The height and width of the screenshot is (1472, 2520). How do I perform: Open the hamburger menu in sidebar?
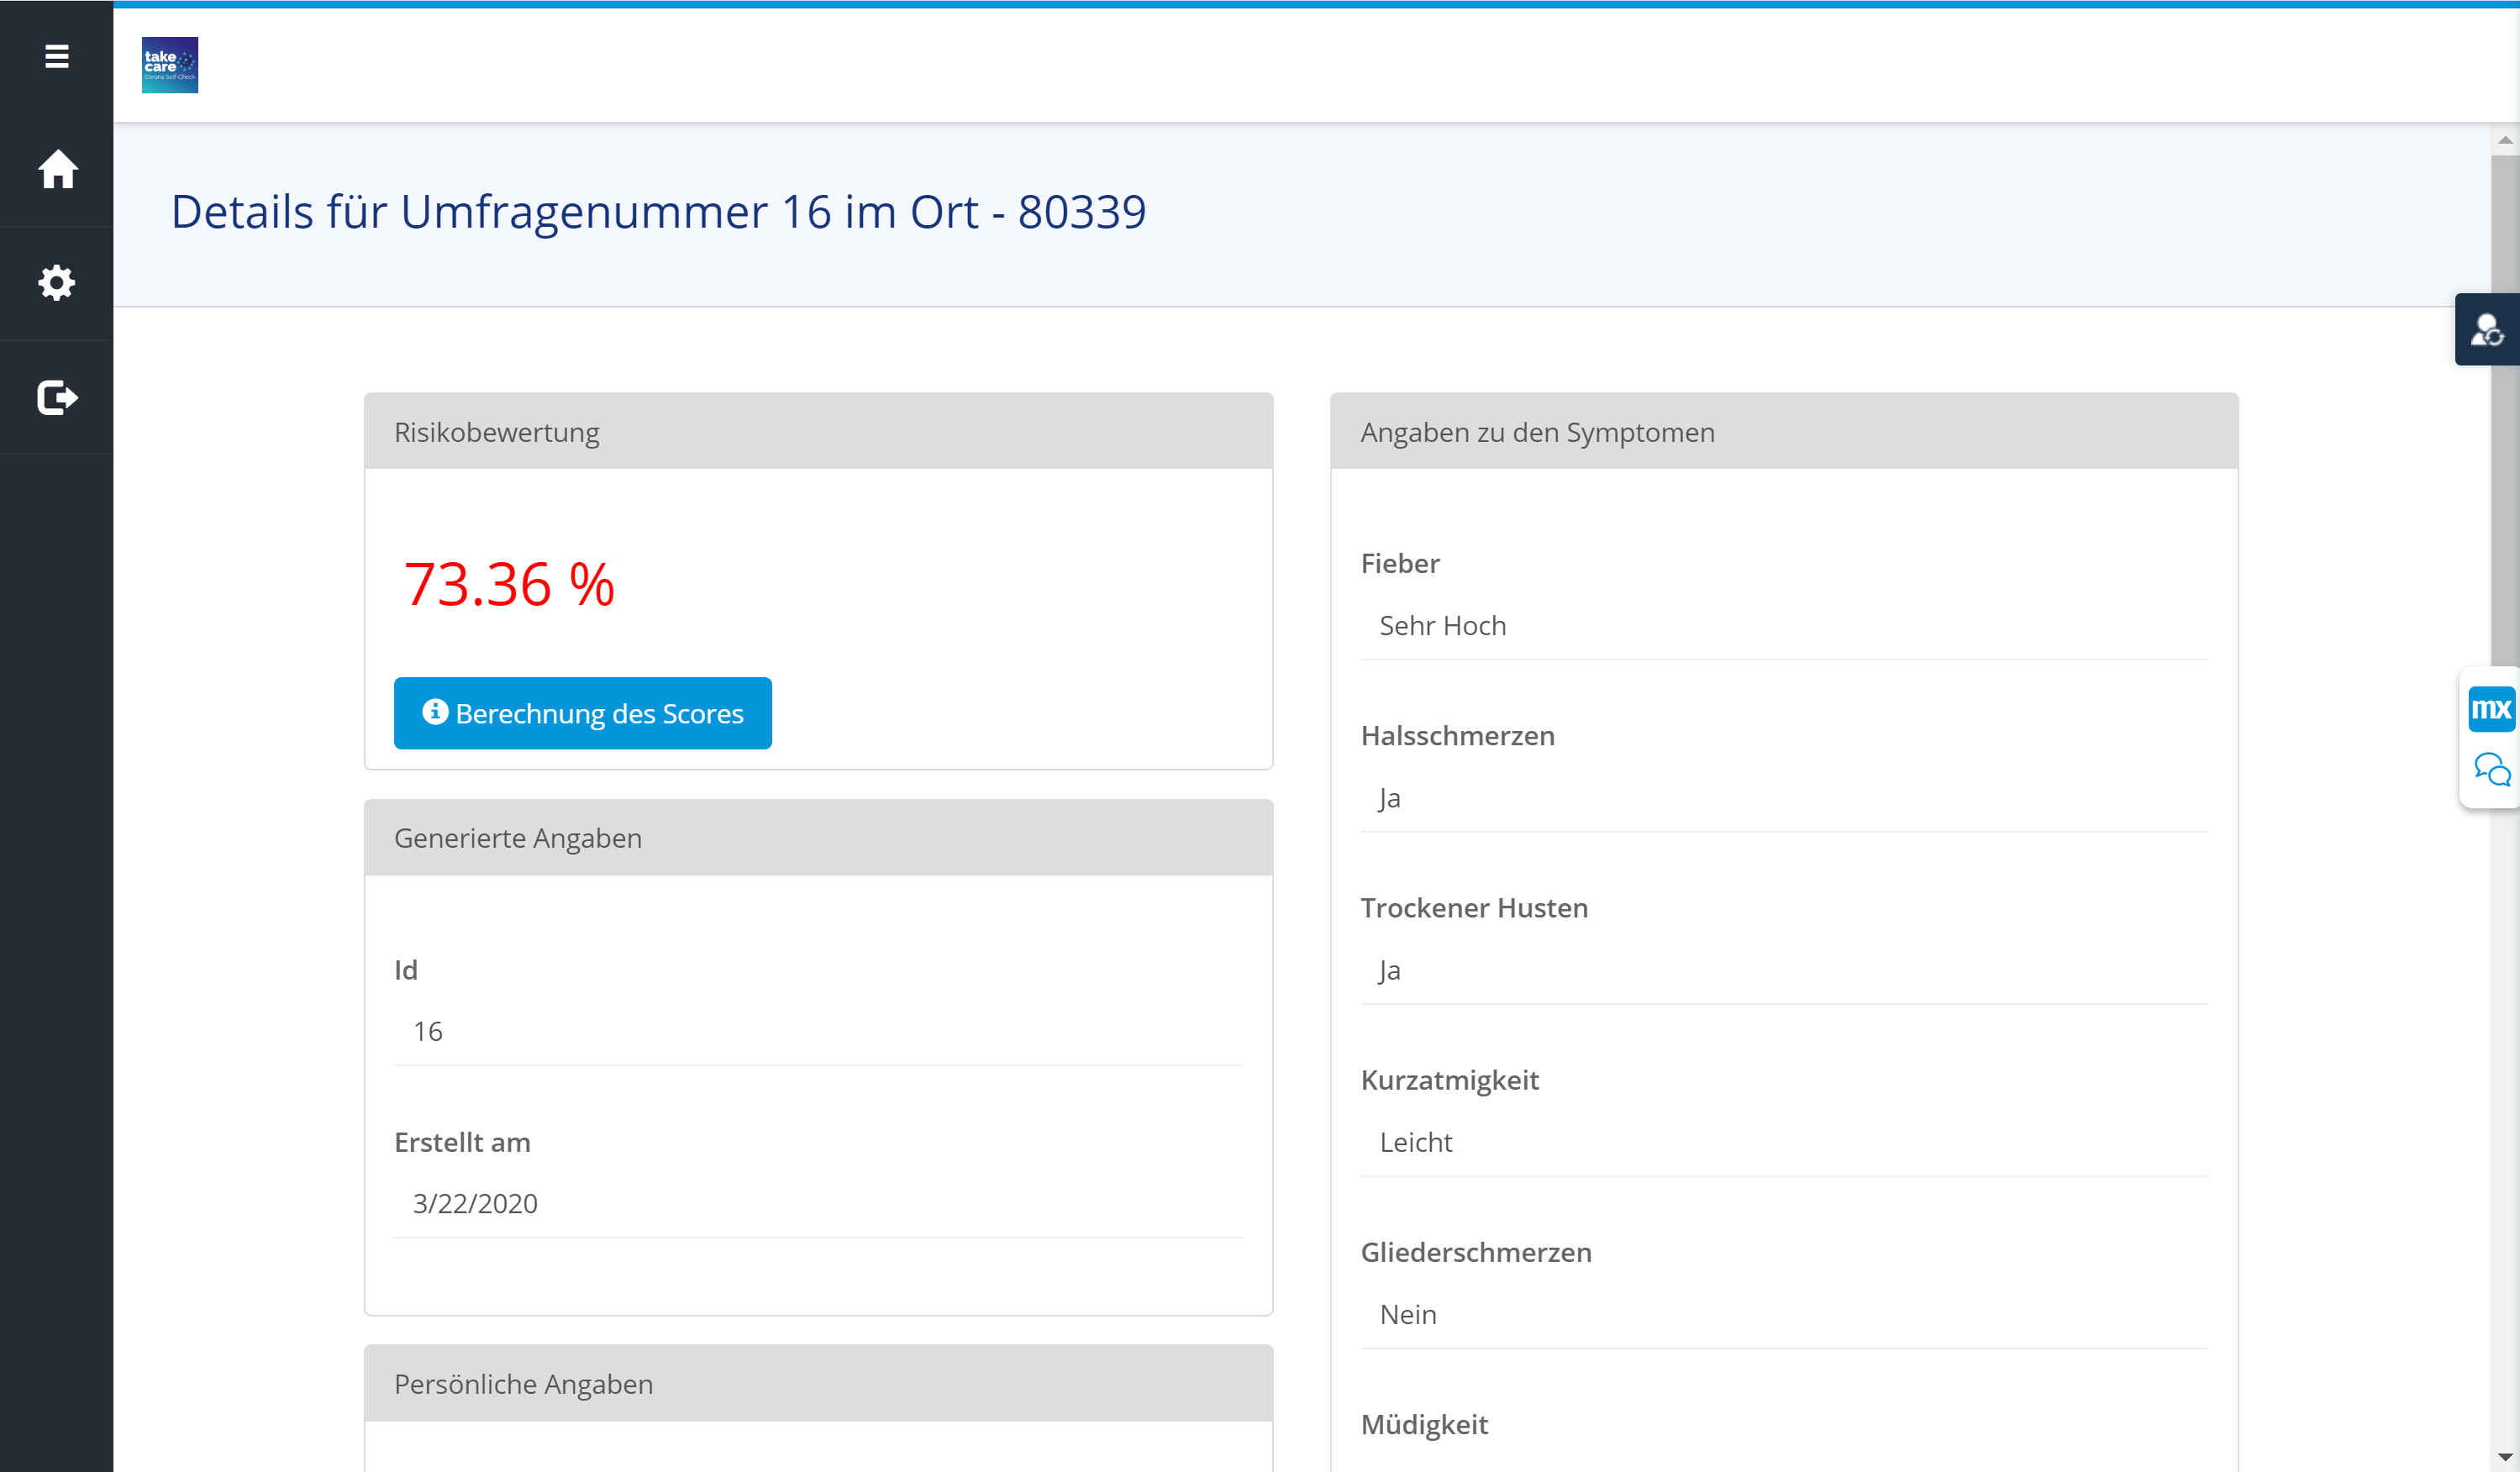pyautogui.click(x=57, y=56)
